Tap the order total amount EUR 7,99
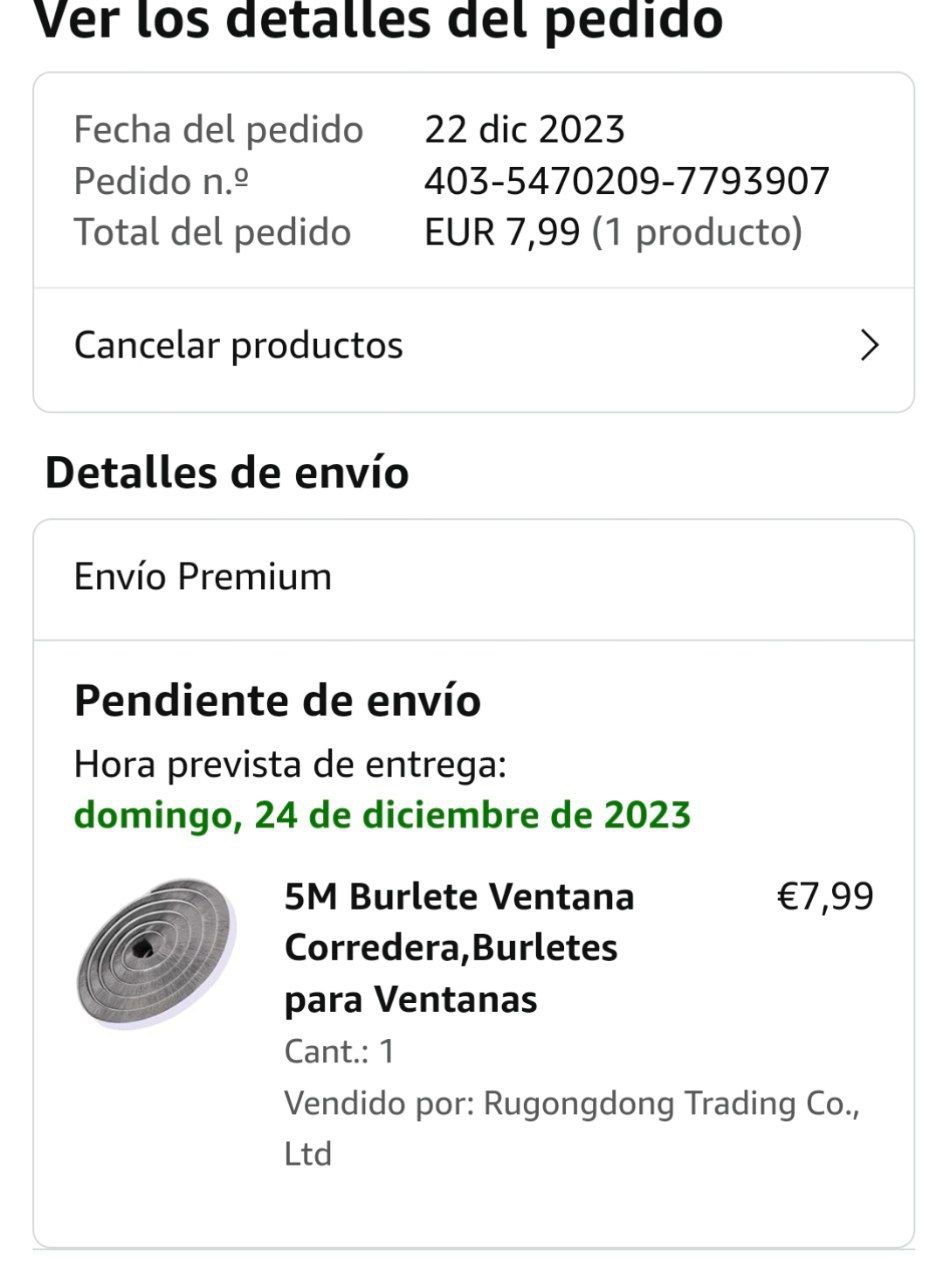 [x=502, y=232]
